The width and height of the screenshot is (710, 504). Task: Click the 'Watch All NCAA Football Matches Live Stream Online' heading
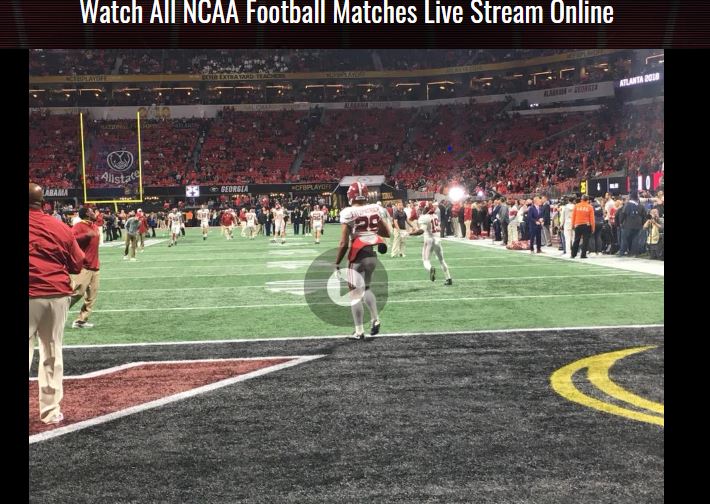click(x=346, y=13)
